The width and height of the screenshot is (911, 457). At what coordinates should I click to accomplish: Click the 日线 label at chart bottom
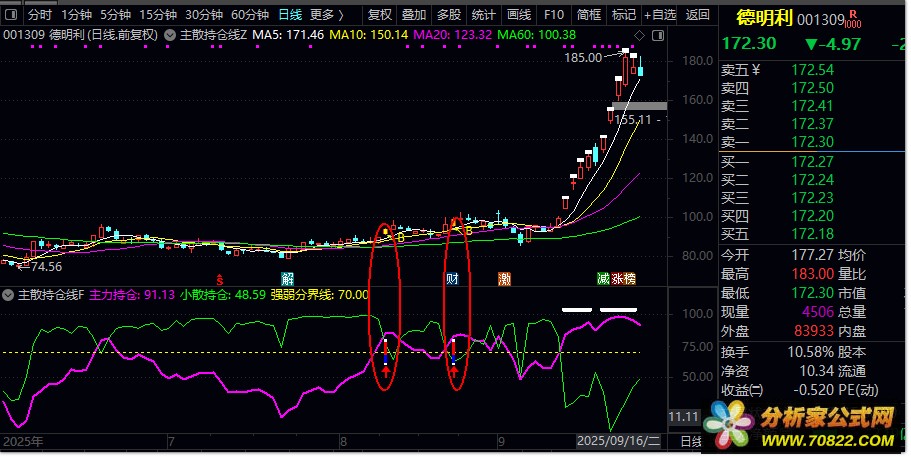[x=691, y=441]
